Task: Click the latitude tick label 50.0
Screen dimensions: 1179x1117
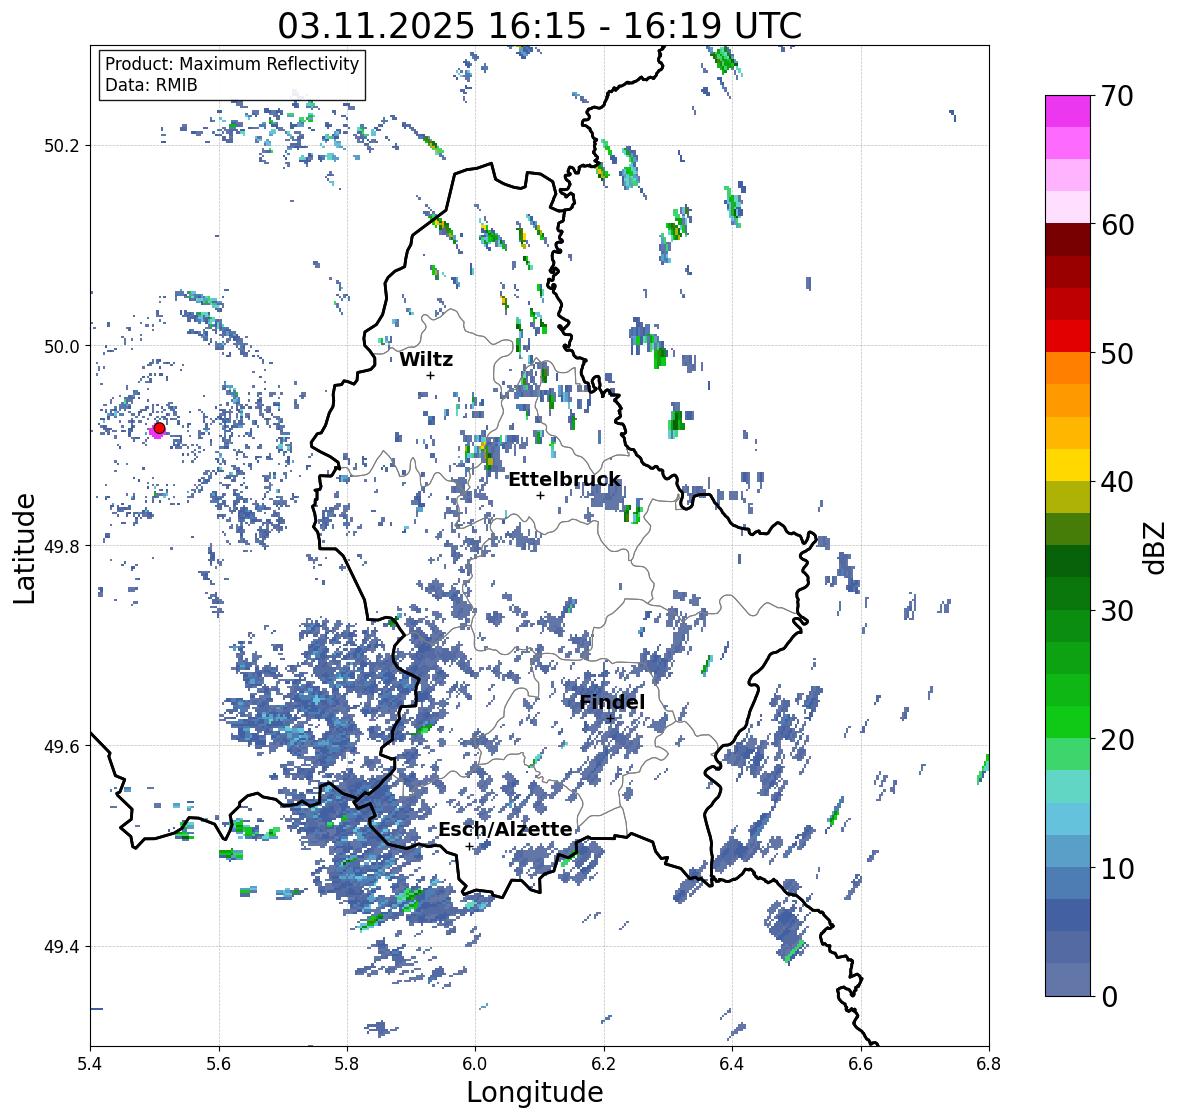Action: pos(61,347)
